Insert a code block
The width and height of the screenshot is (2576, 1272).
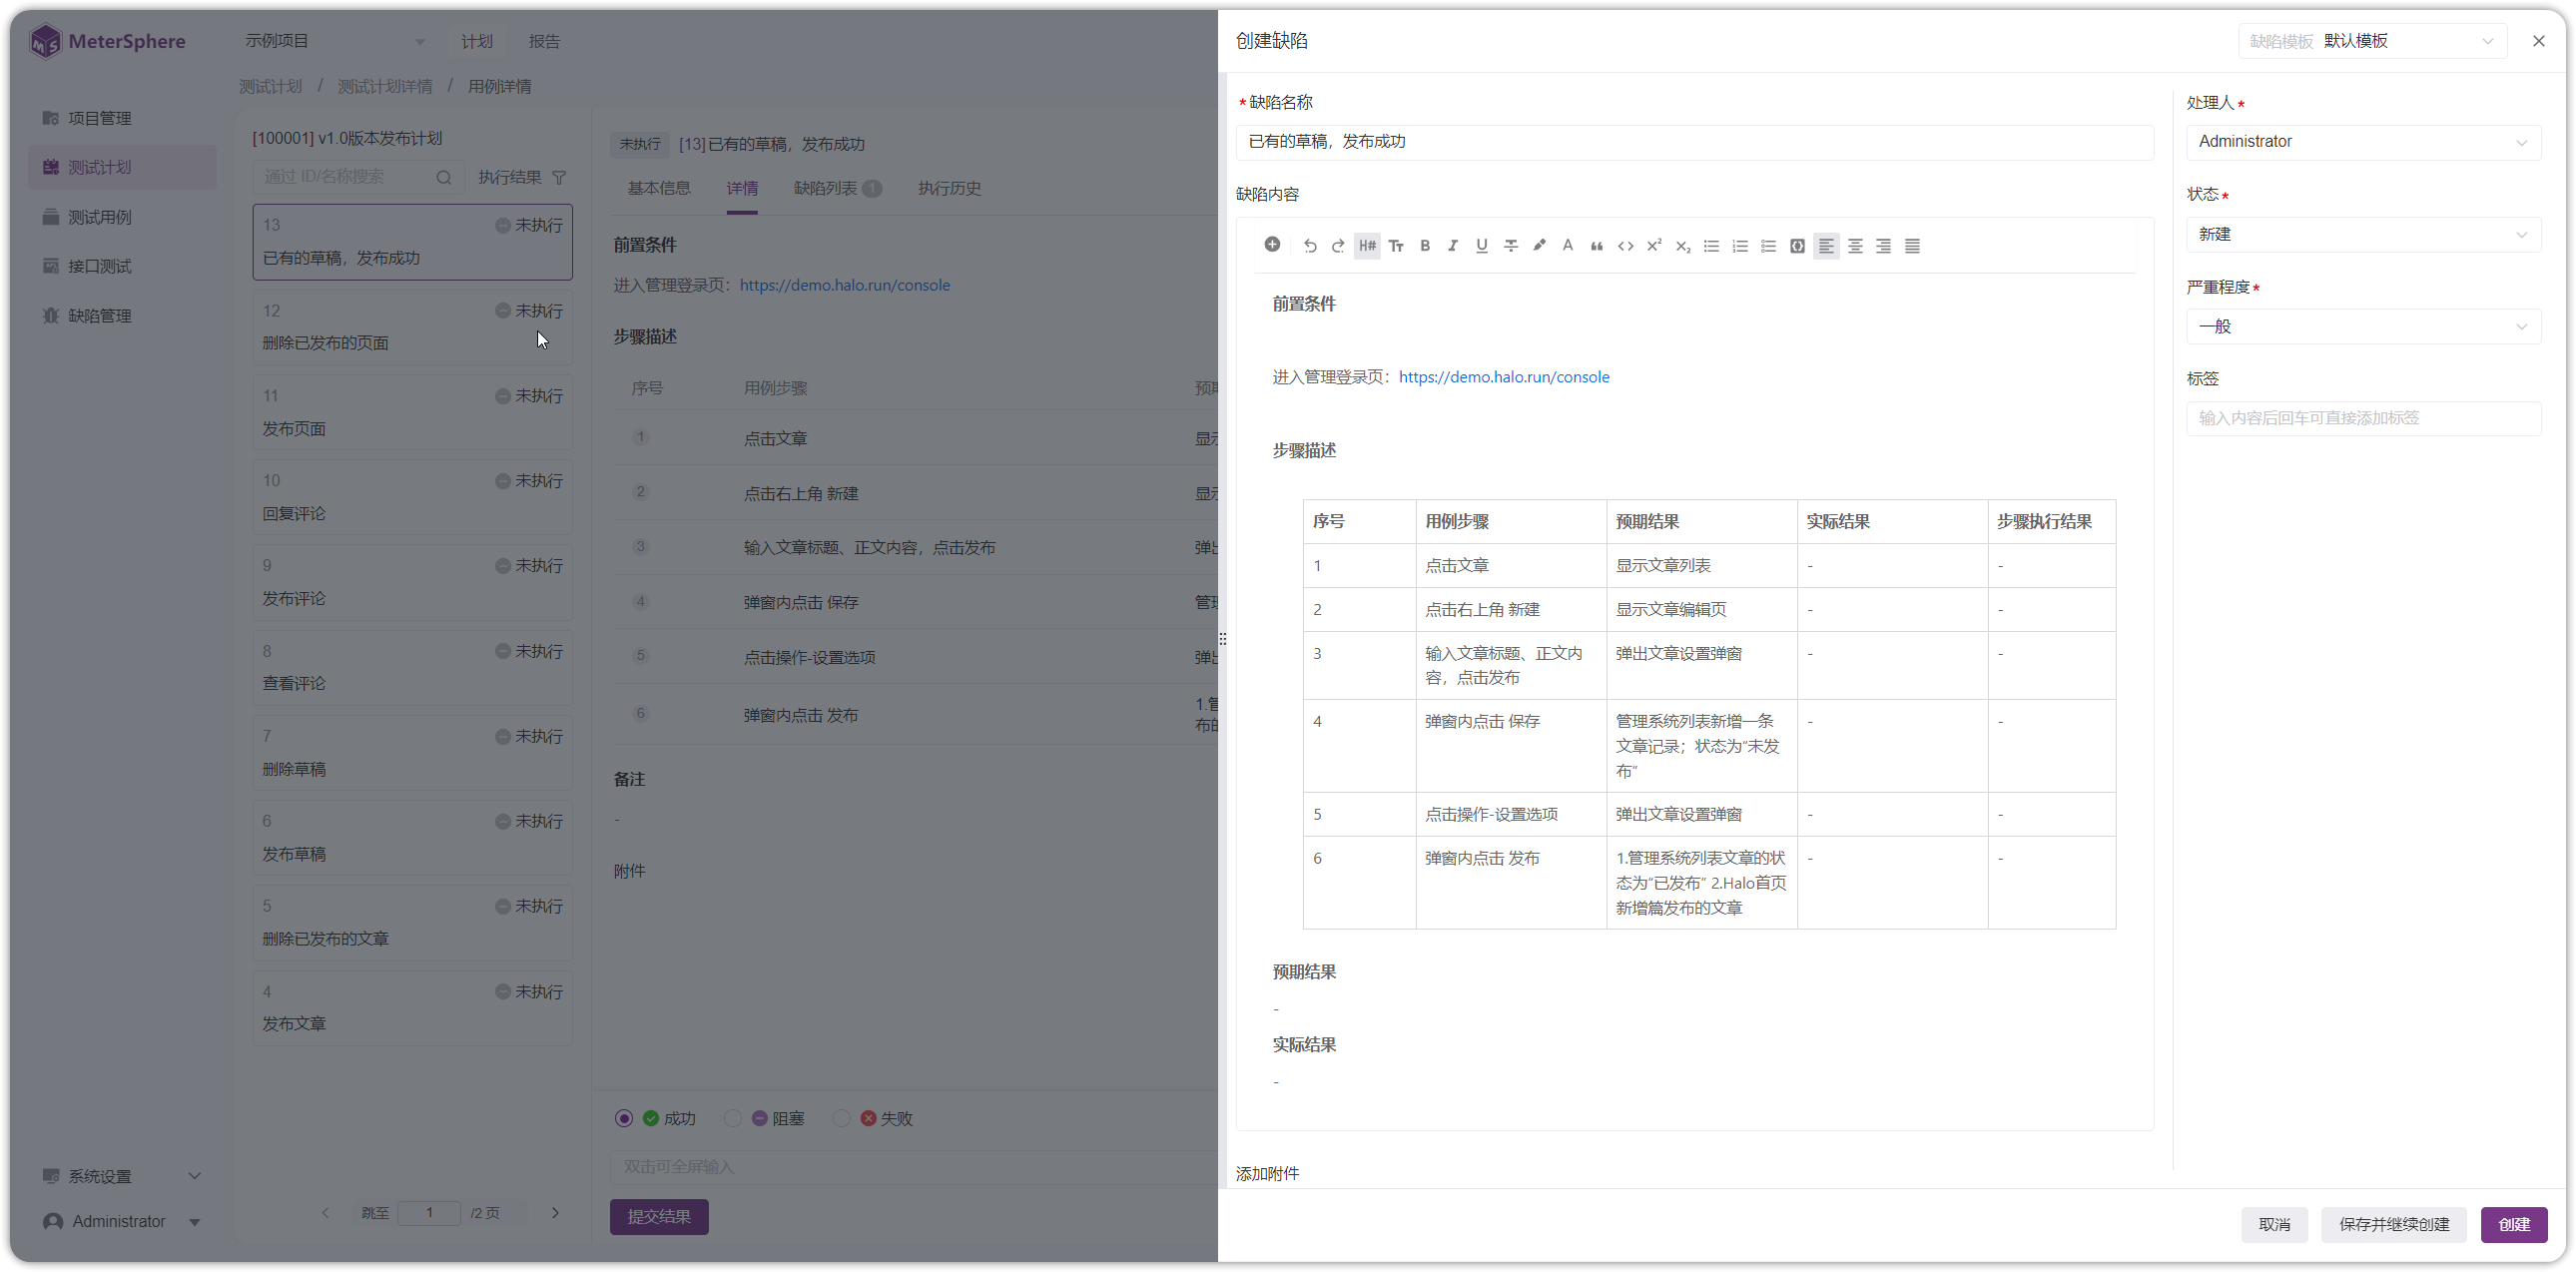[x=1797, y=246]
